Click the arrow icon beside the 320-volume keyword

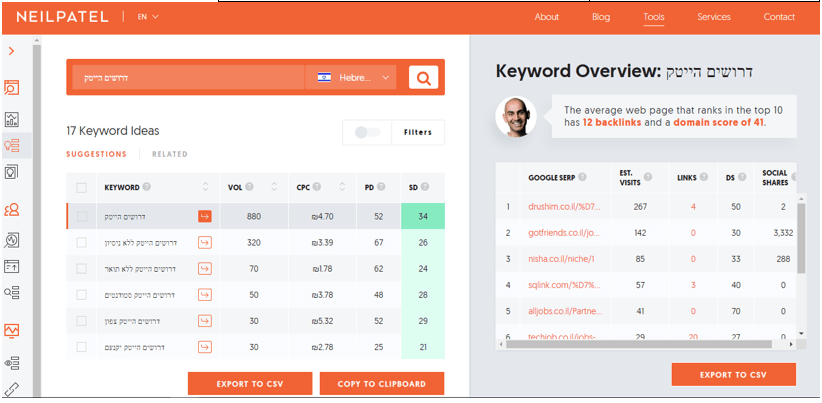205,242
